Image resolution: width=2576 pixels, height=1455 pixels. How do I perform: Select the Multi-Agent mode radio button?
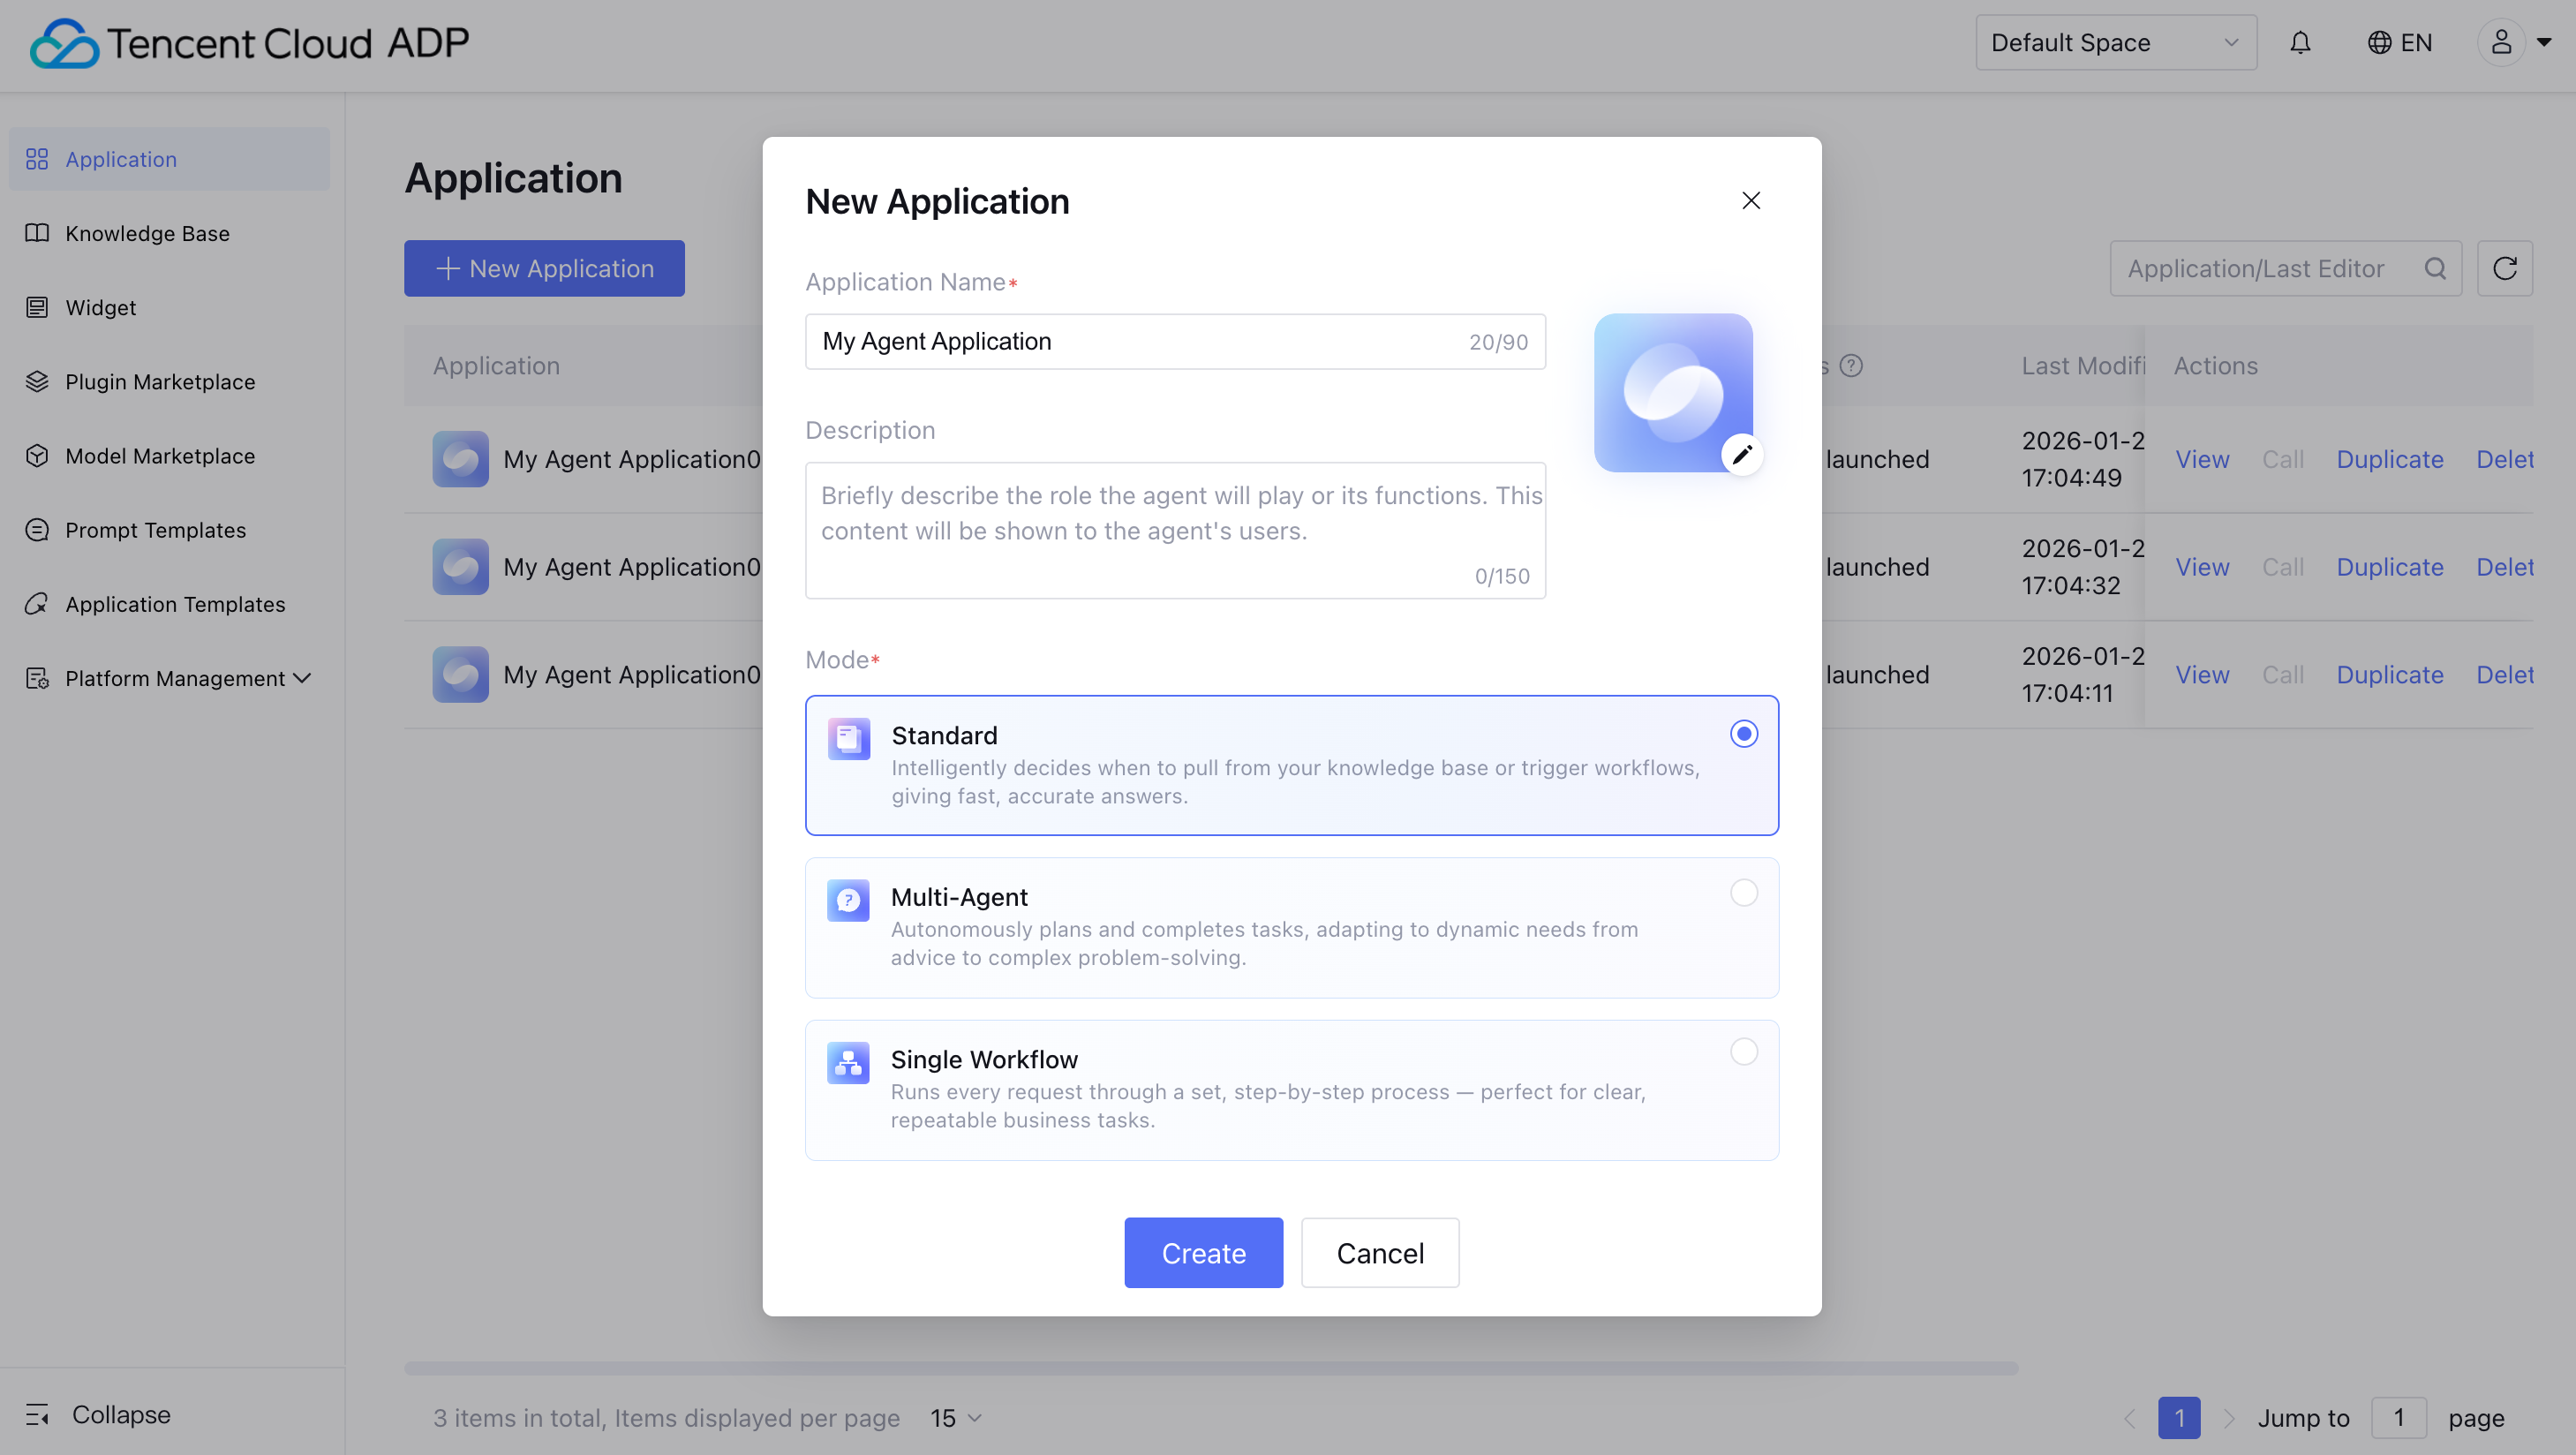[1743, 892]
